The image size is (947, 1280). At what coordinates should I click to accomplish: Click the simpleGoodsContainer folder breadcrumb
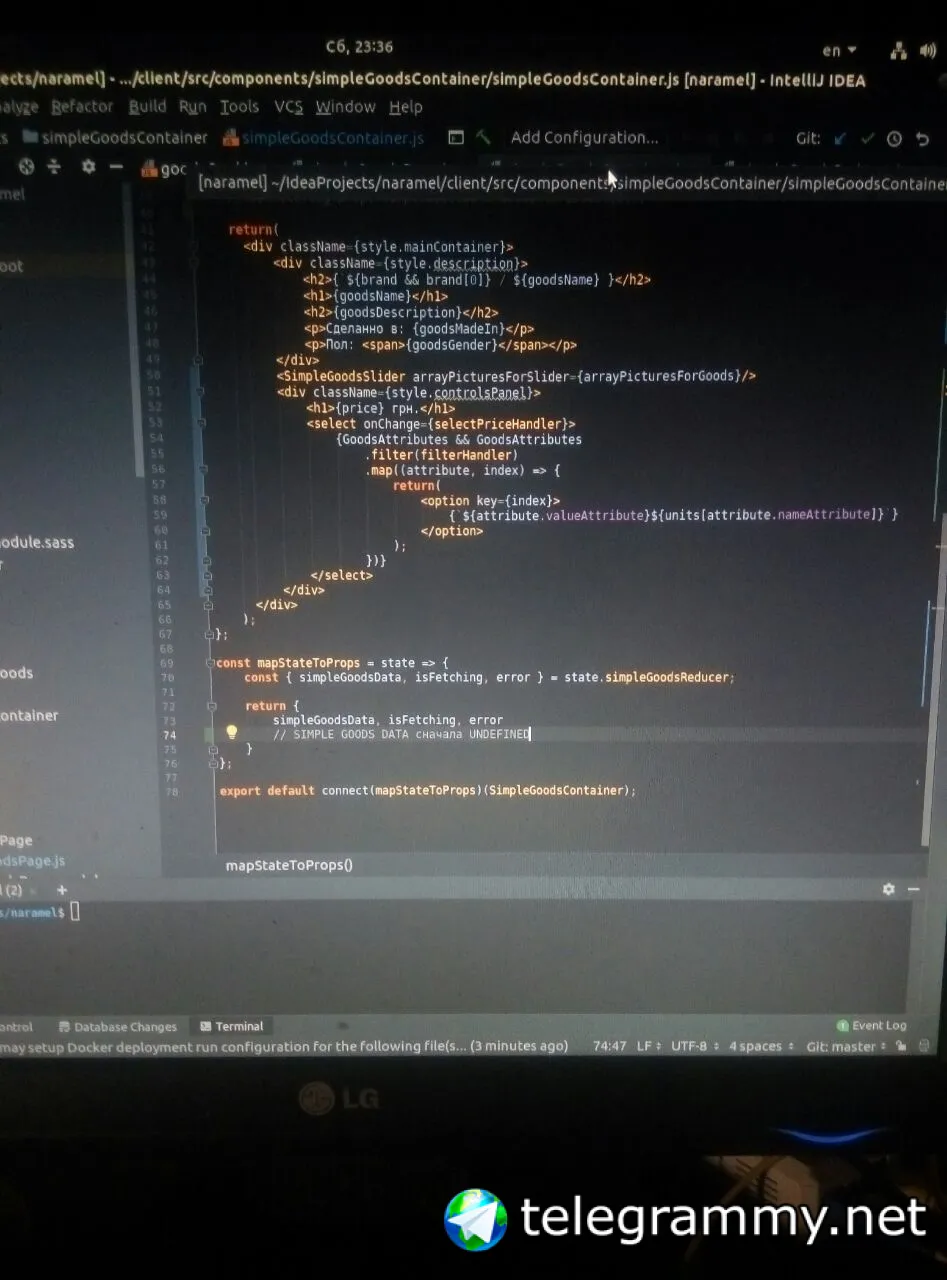(115, 138)
